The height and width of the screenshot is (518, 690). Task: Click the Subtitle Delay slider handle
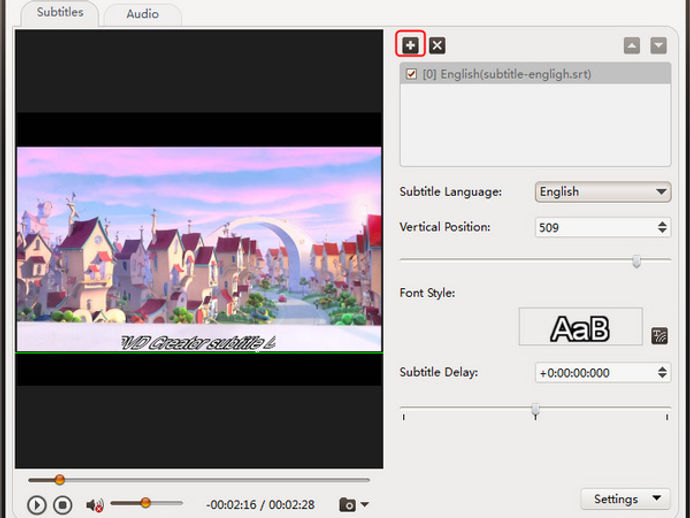[535, 409]
